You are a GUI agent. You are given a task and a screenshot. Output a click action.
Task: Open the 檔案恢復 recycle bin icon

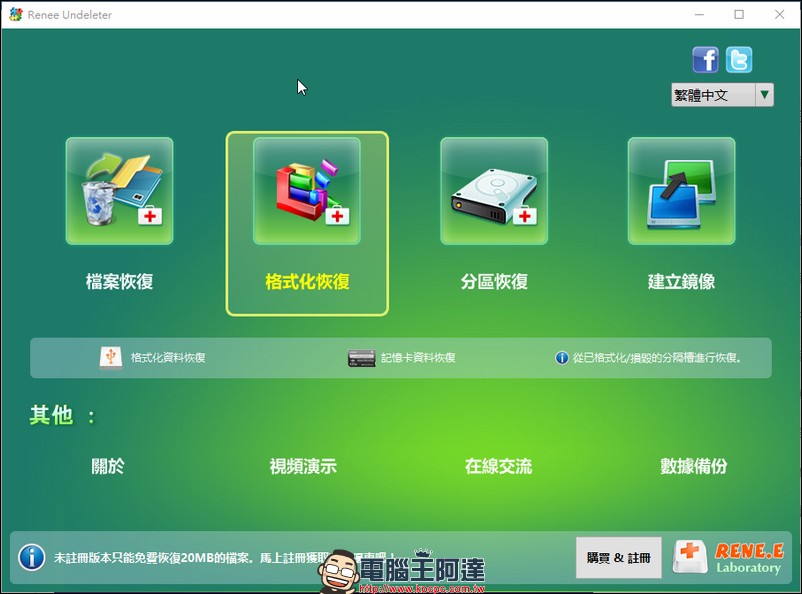pyautogui.click(x=119, y=191)
